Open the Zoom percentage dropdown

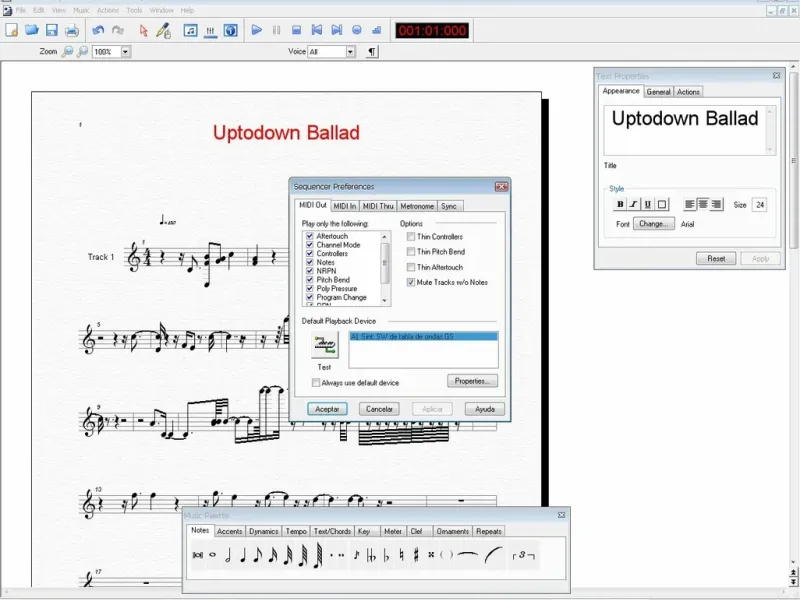pyautogui.click(x=125, y=52)
